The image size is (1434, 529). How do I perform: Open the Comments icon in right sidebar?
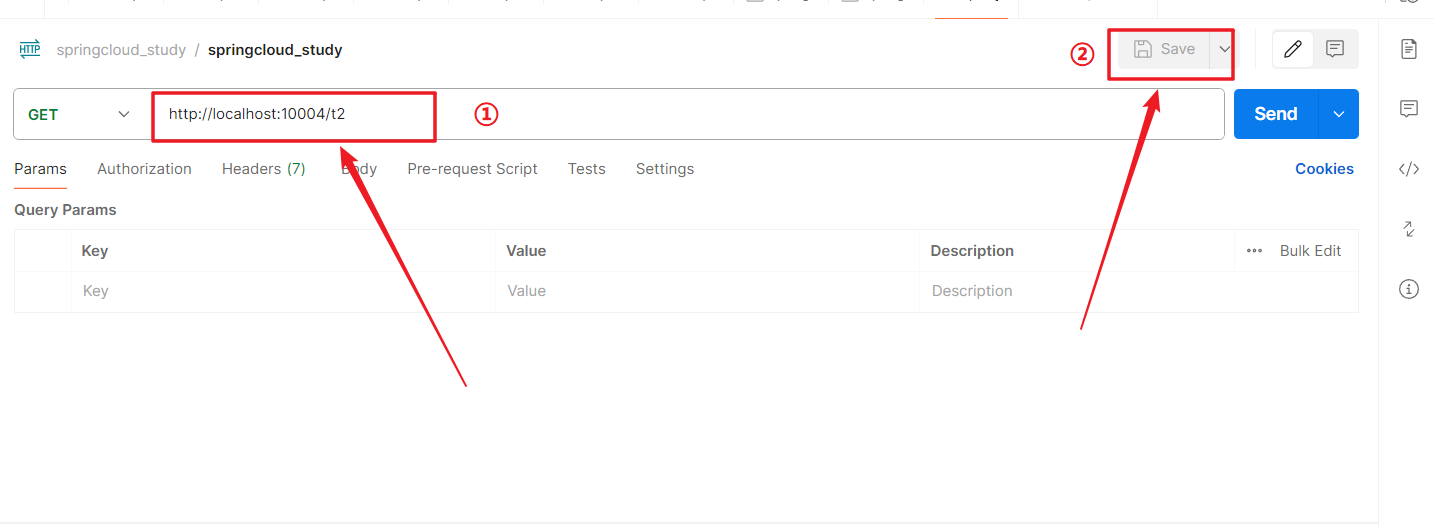[x=1409, y=109]
